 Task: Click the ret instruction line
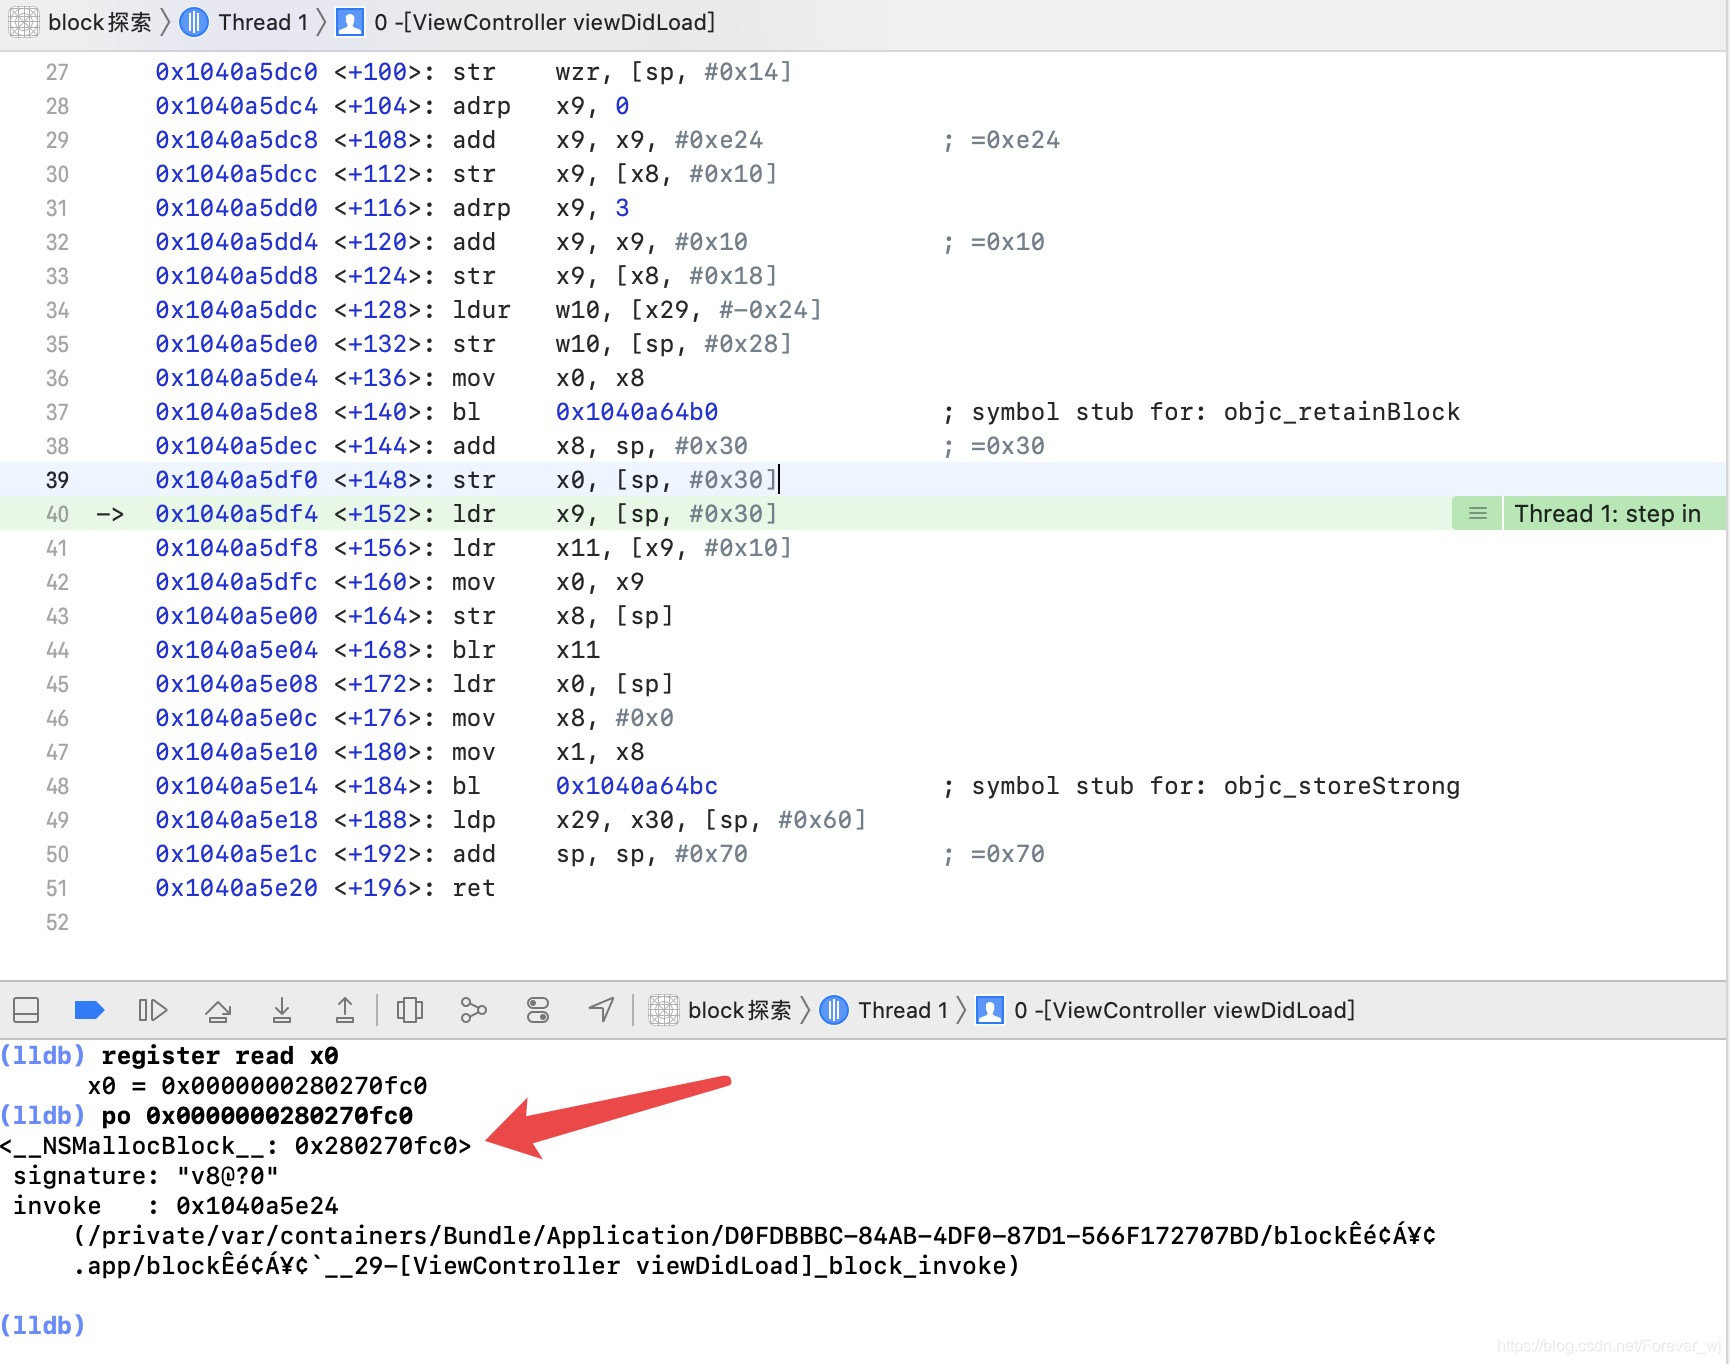point(473,888)
